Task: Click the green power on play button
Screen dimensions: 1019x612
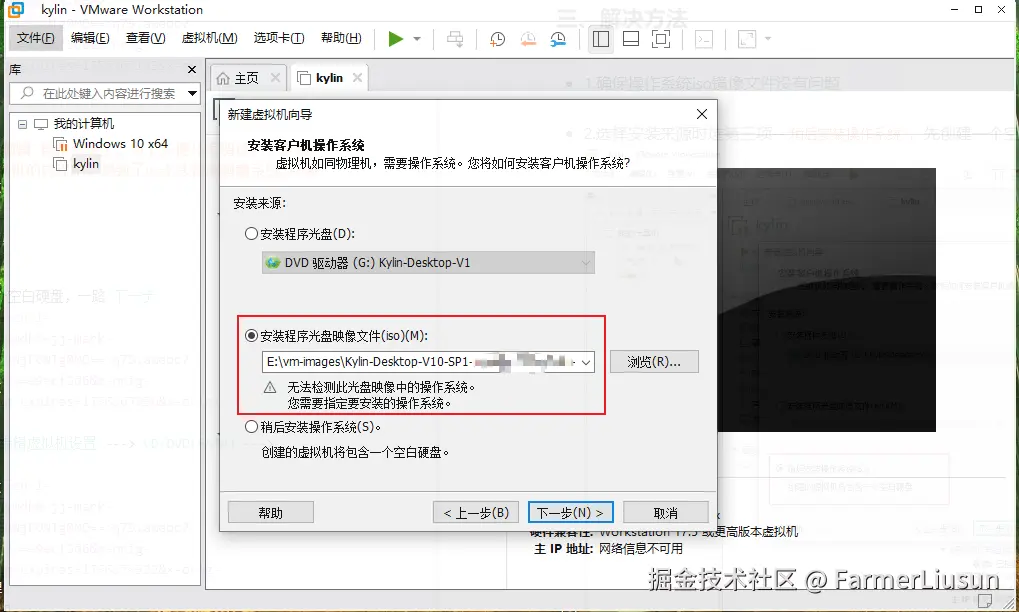Action: [395, 39]
